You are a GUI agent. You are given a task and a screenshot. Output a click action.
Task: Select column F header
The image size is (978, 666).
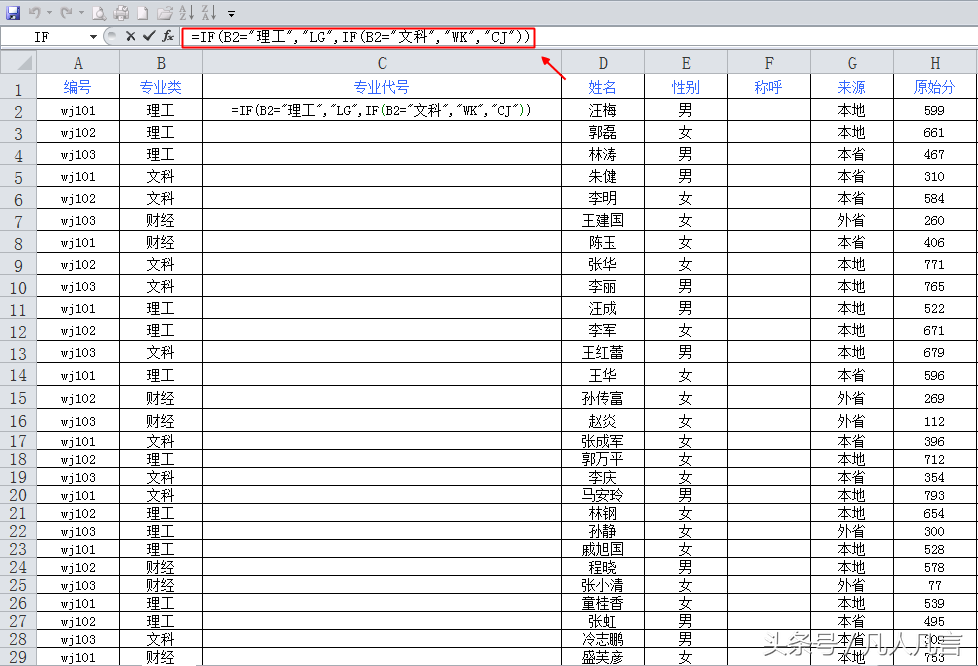tap(768, 62)
